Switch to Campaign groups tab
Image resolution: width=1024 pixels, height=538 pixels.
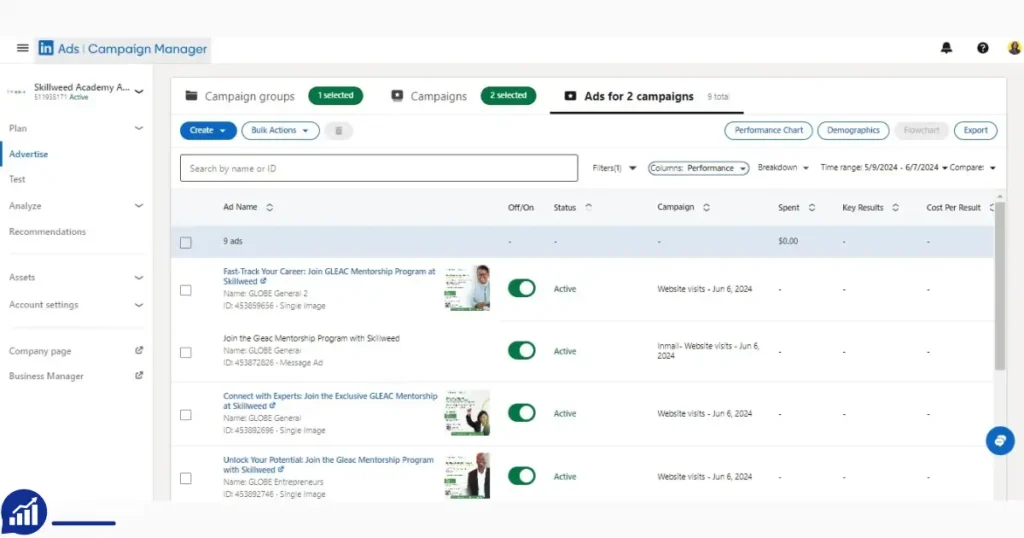tap(249, 96)
